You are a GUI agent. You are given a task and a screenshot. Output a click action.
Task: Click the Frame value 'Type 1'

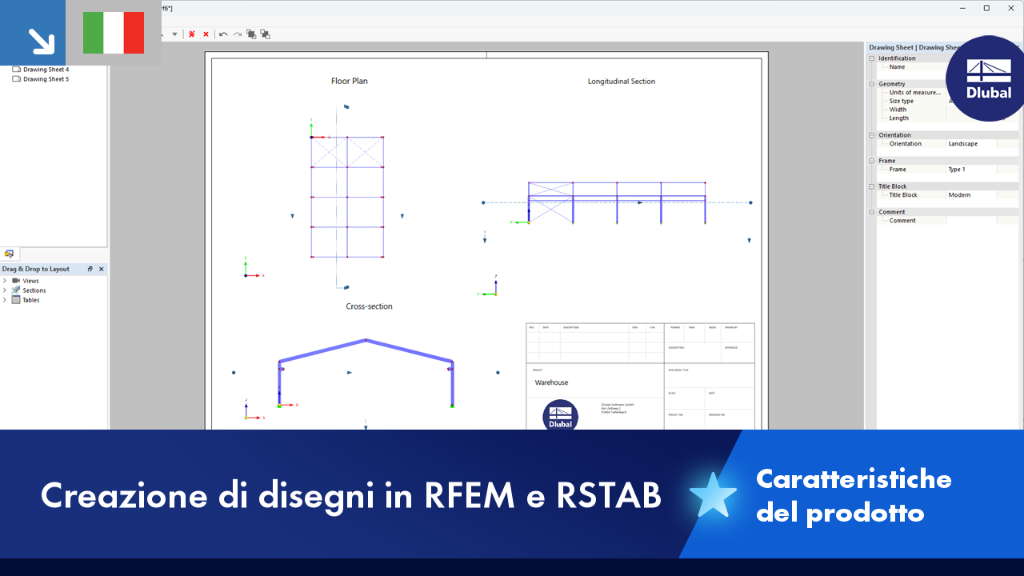coord(972,169)
